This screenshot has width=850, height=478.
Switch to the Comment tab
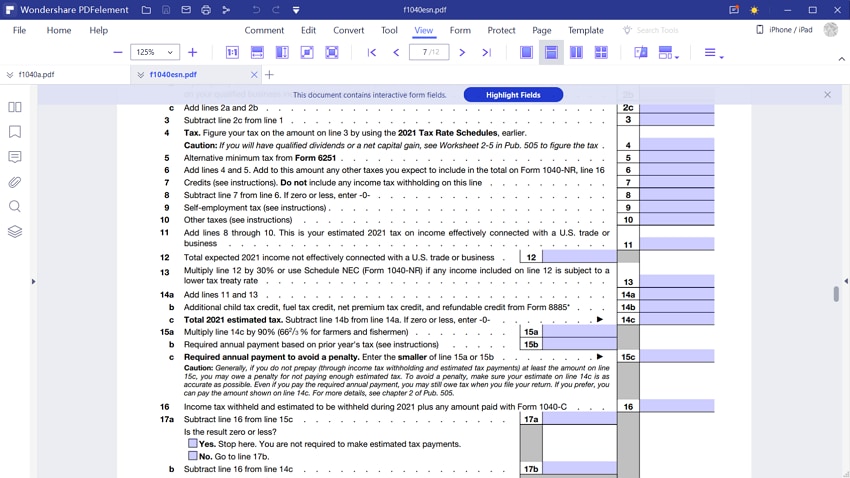coord(264,30)
